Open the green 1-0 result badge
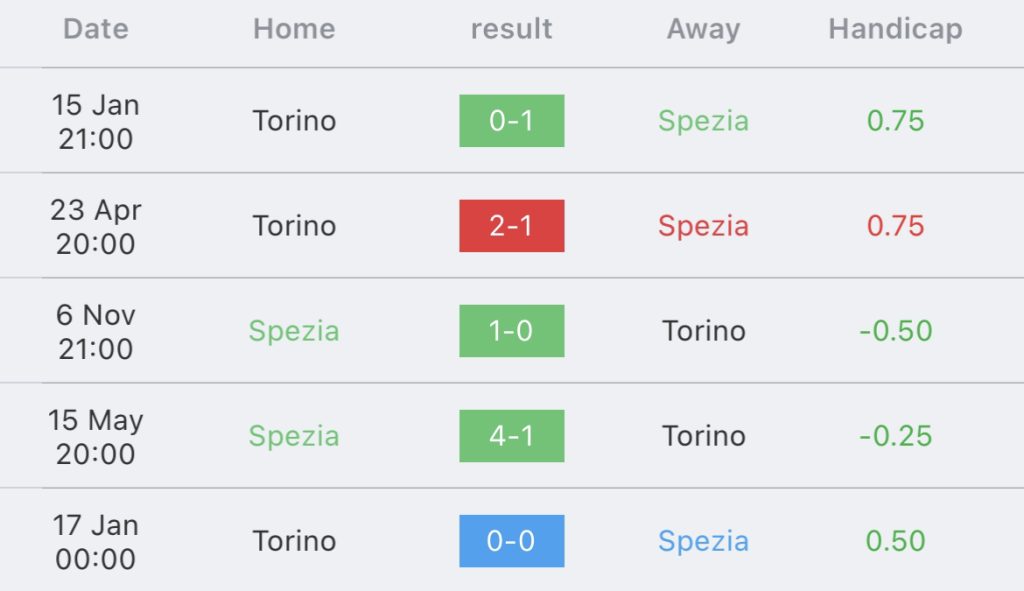1024x591 pixels. 511,331
